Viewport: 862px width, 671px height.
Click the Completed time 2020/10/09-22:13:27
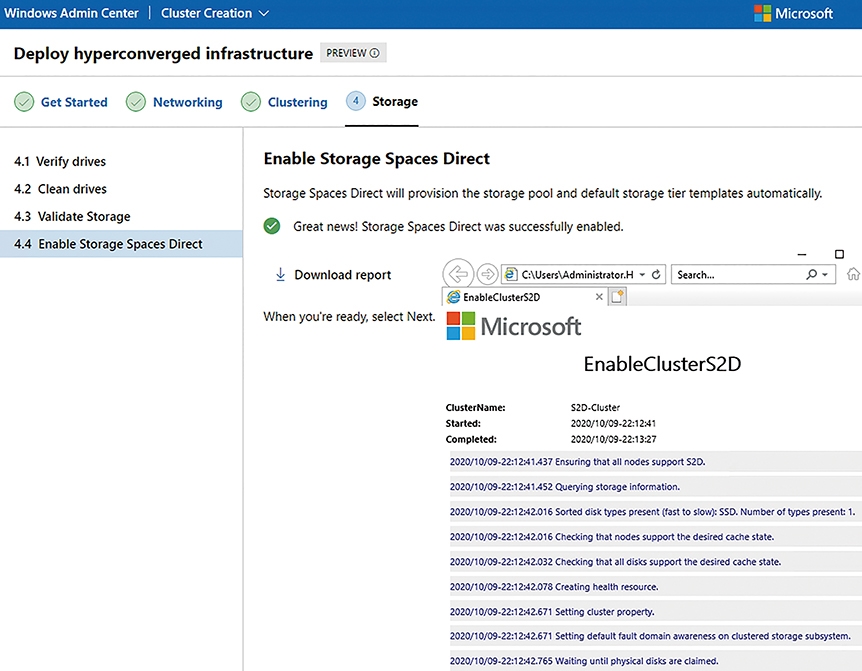[x=614, y=440]
